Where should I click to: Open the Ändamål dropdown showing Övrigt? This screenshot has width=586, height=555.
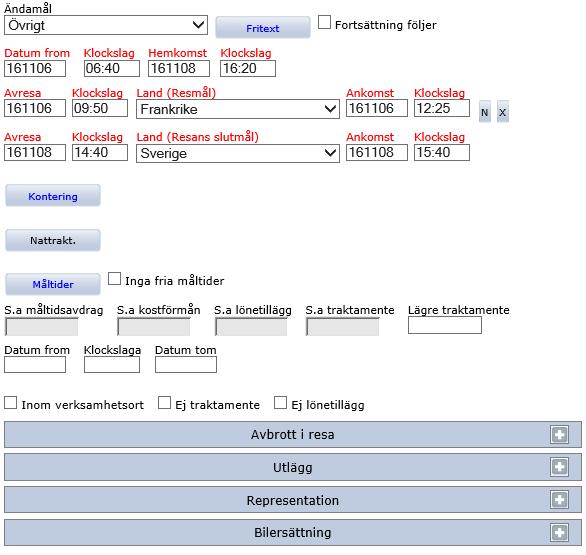coord(106,25)
